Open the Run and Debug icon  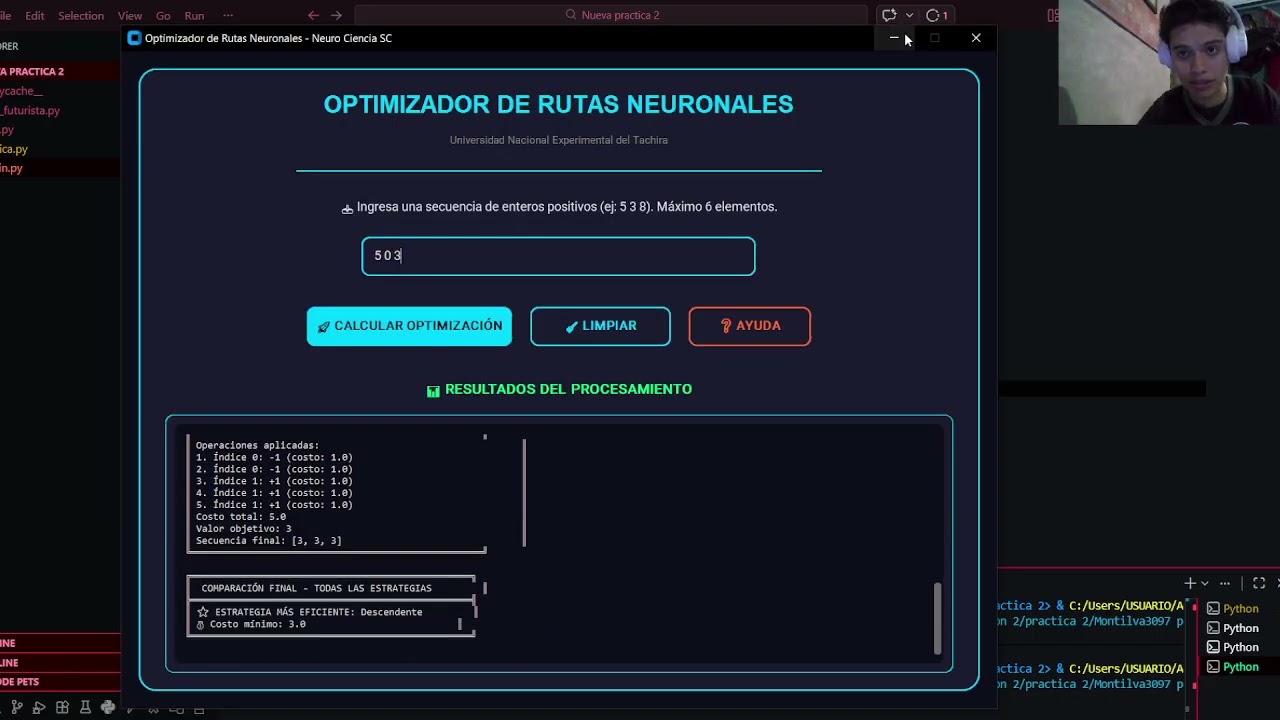(x=39, y=708)
